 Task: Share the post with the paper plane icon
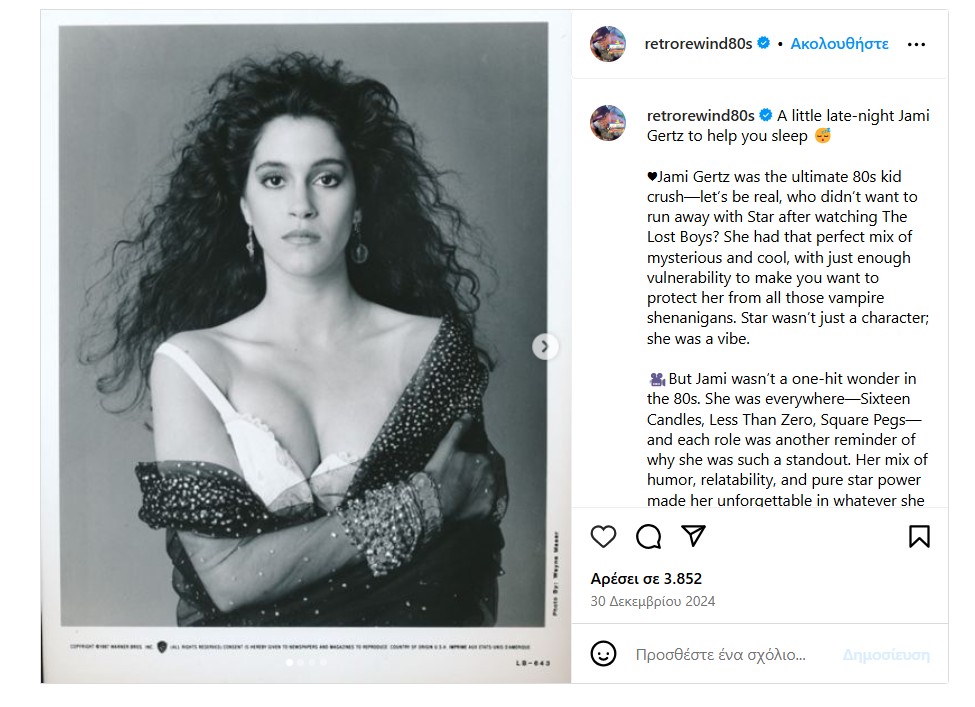pos(694,536)
